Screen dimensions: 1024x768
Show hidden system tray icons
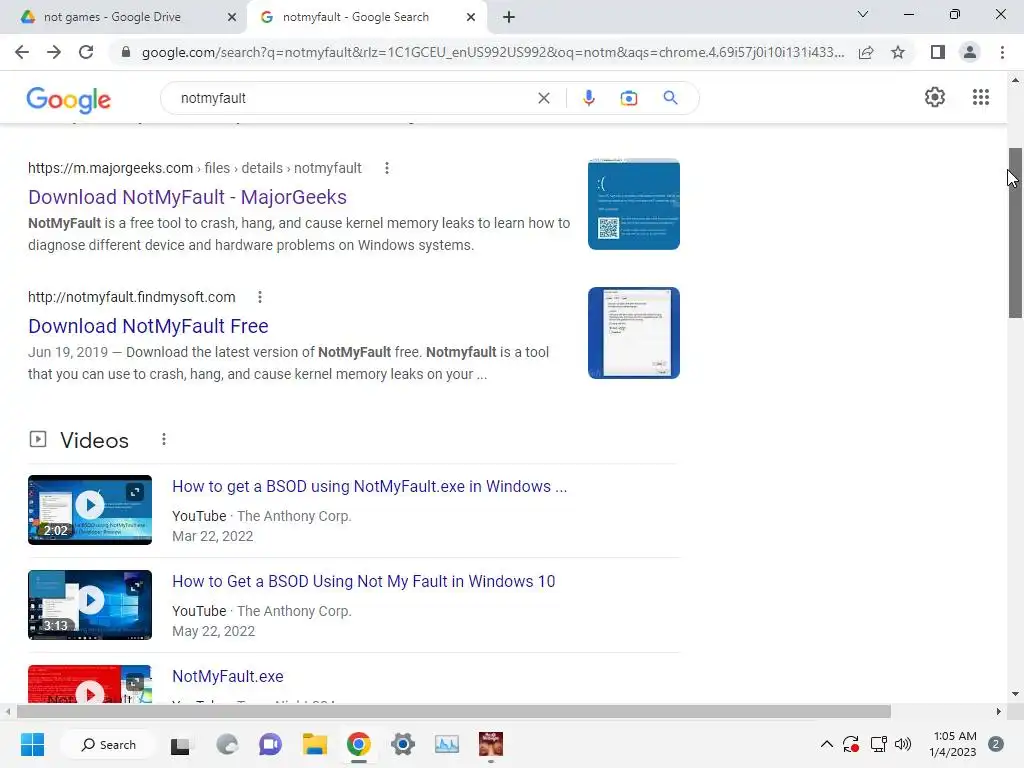[826, 744]
